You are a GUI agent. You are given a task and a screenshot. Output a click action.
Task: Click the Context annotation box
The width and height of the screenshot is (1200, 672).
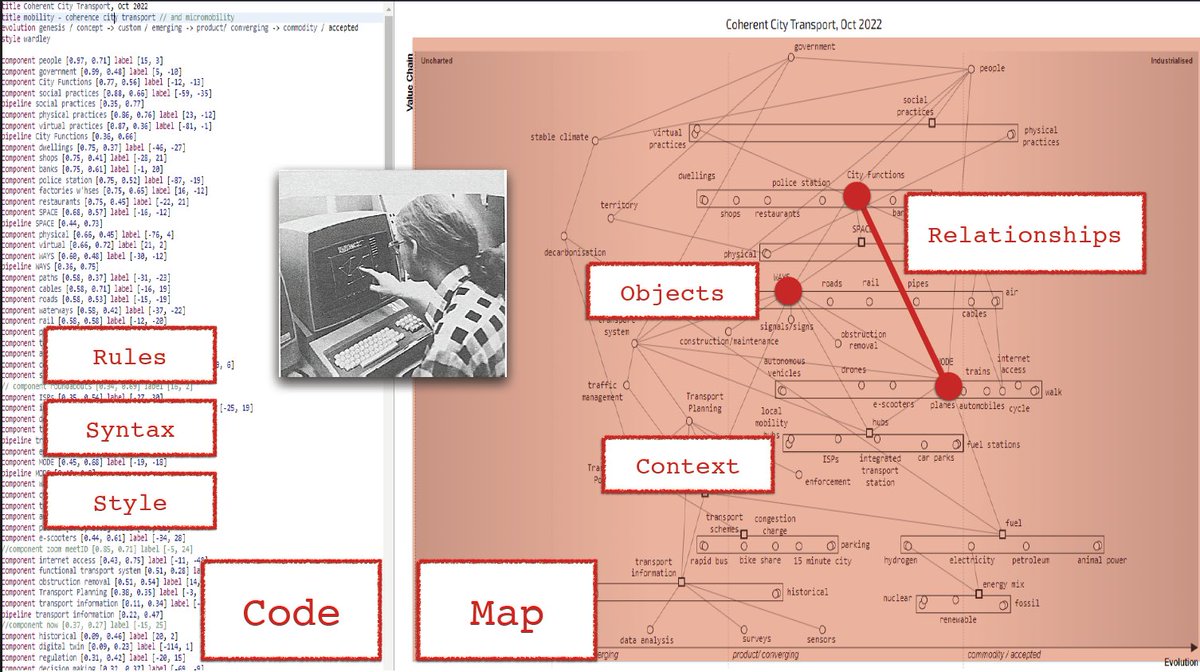coord(687,465)
